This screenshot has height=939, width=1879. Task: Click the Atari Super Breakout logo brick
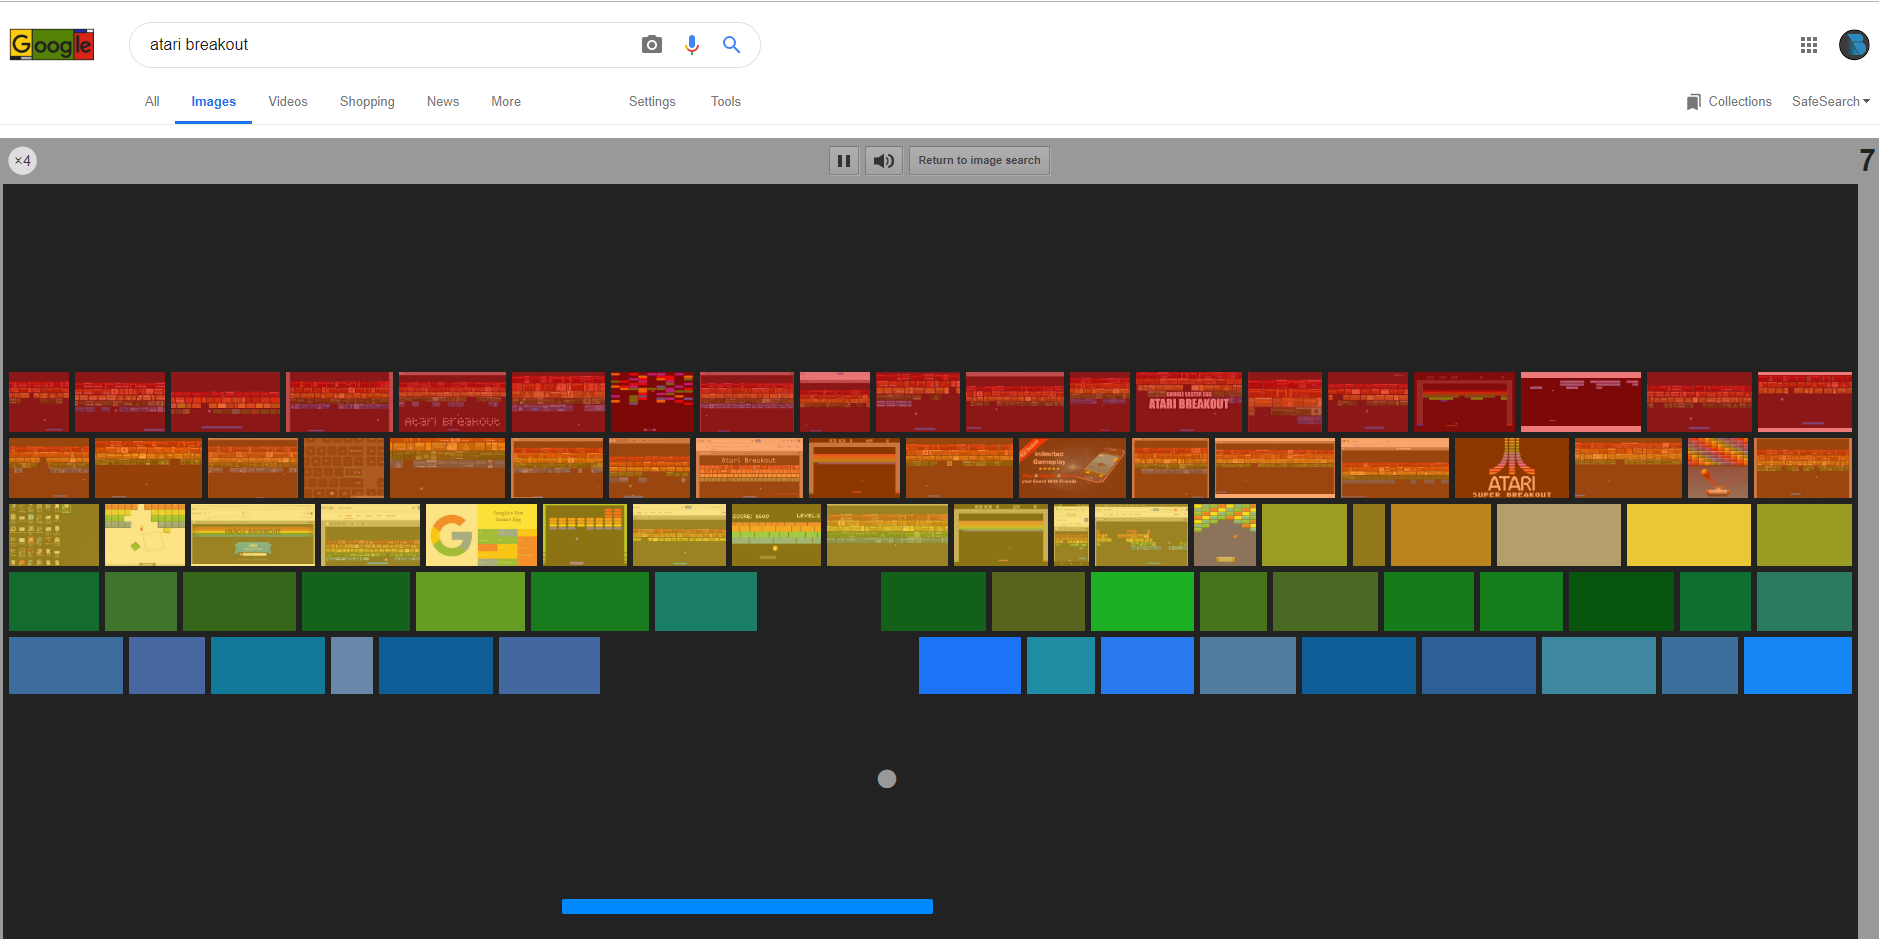pos(1512,468)
